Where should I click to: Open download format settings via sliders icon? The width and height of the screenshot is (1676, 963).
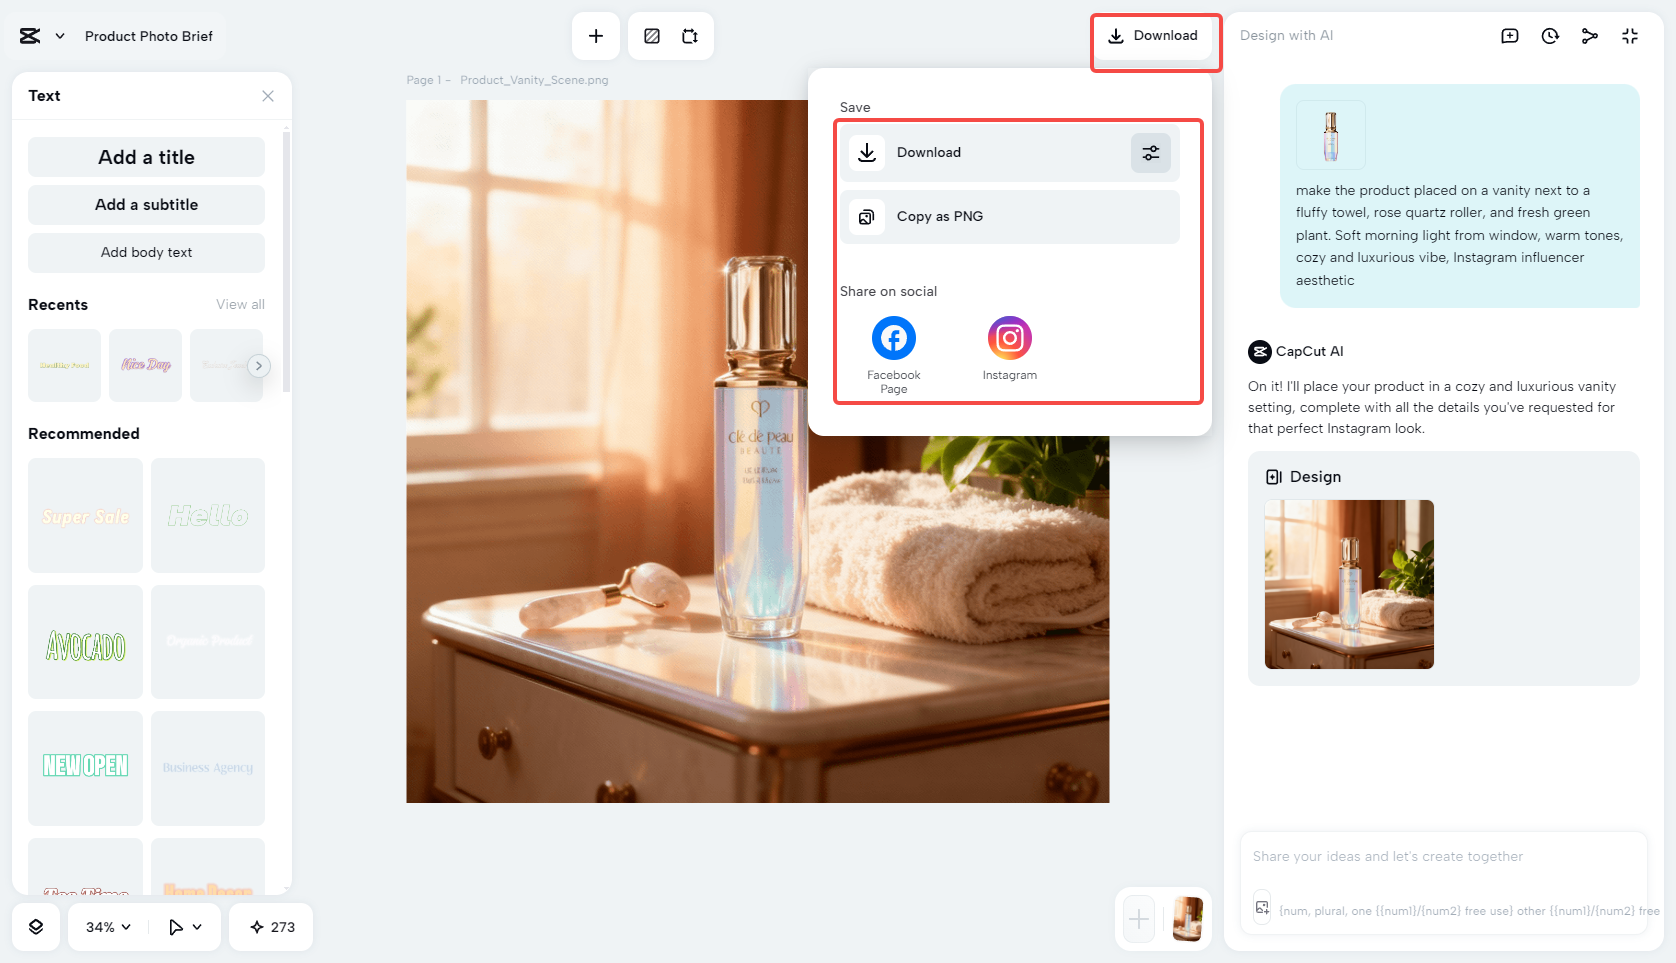(1150, 152)
